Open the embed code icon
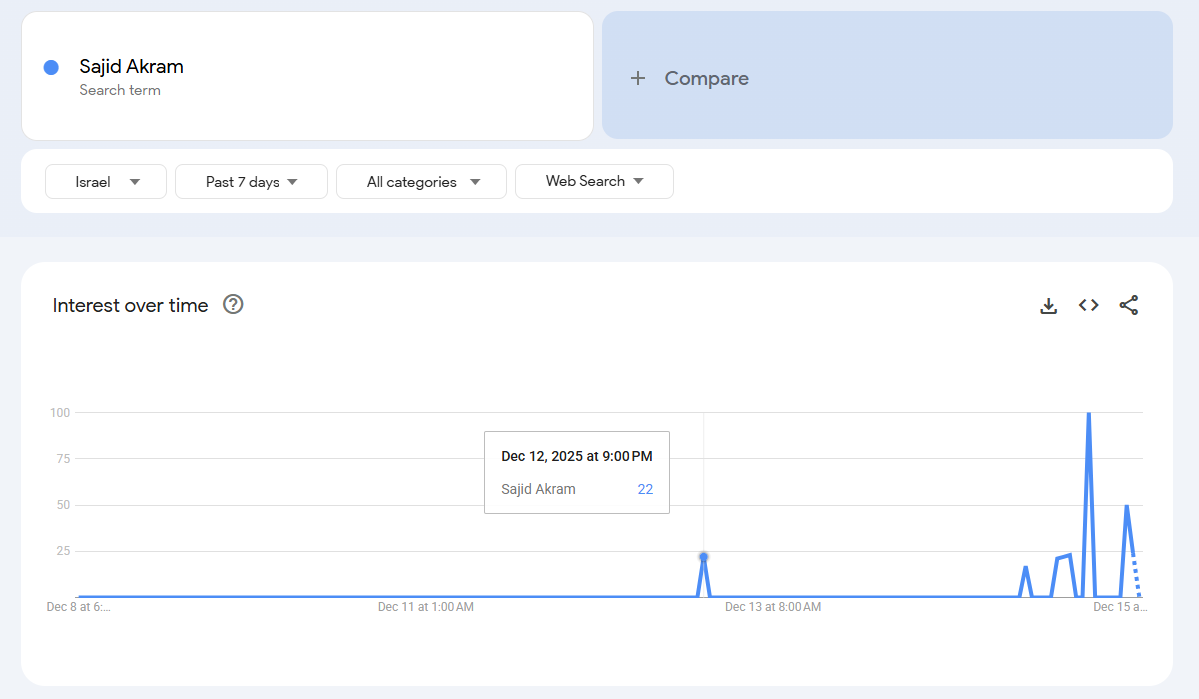This screenshot has height=699, width=1199. click(x=1088, y=306)
